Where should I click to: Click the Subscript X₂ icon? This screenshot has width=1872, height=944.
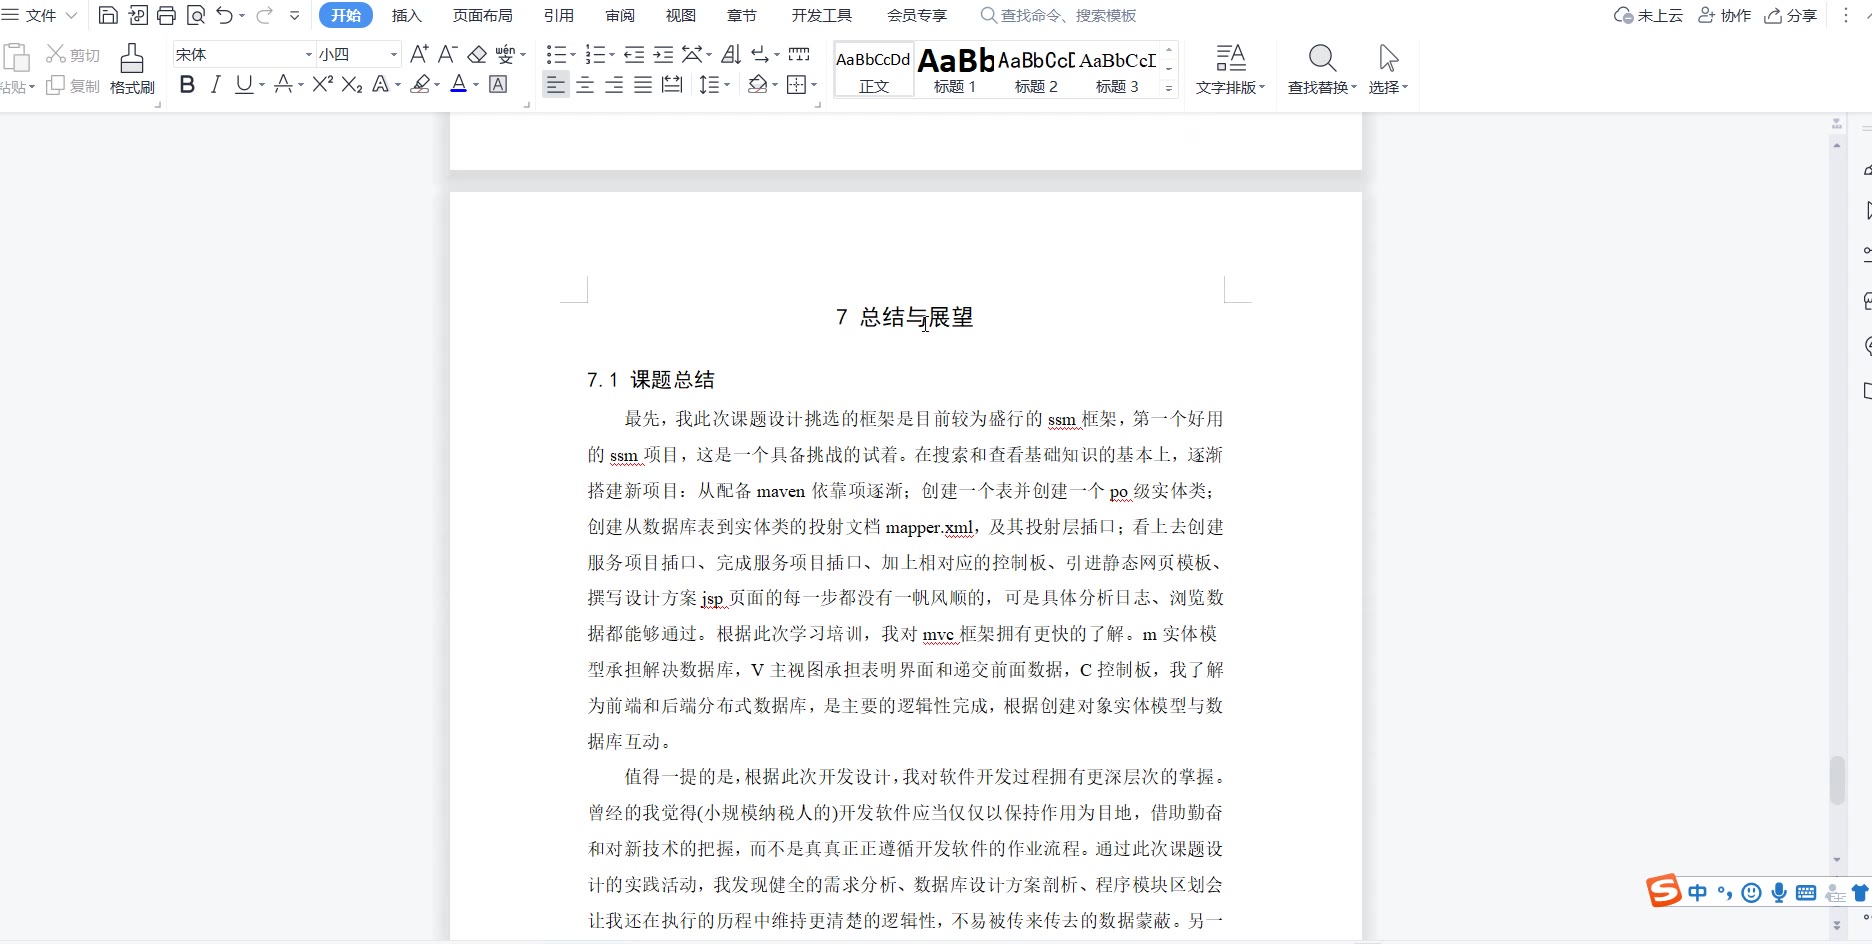[x=351, y=85]
